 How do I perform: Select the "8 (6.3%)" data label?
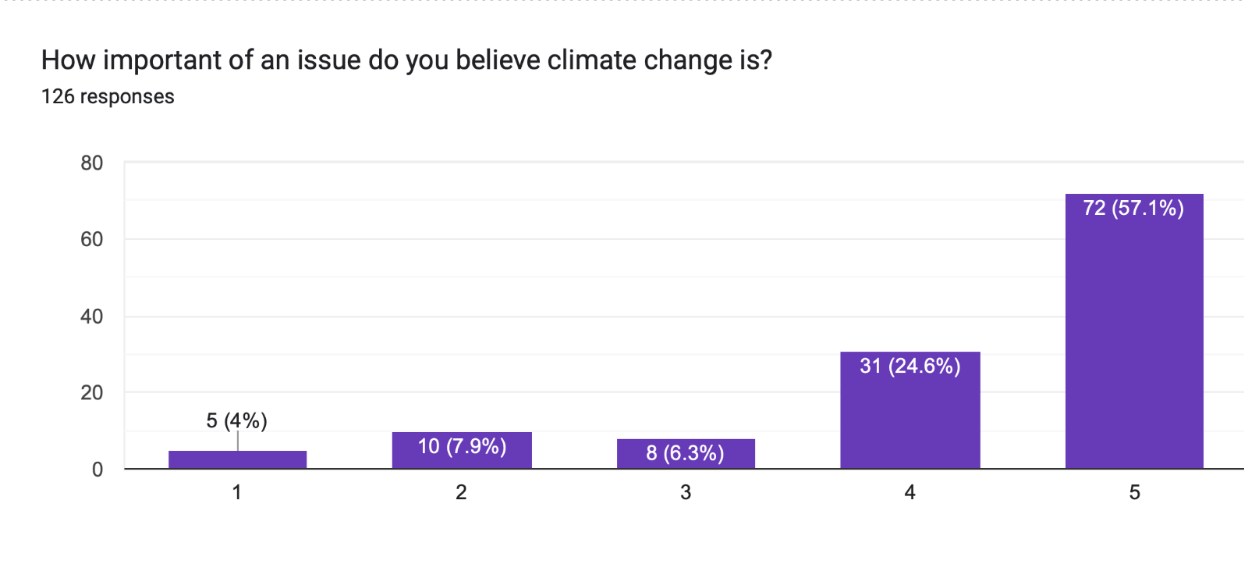(x=686, y=454)
